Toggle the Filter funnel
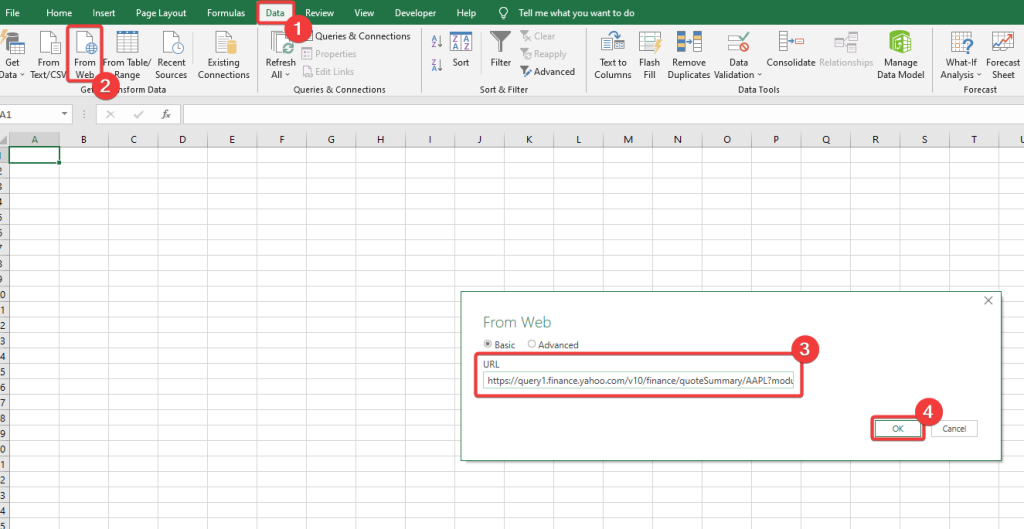1024x529 pixels. (501, 50)
